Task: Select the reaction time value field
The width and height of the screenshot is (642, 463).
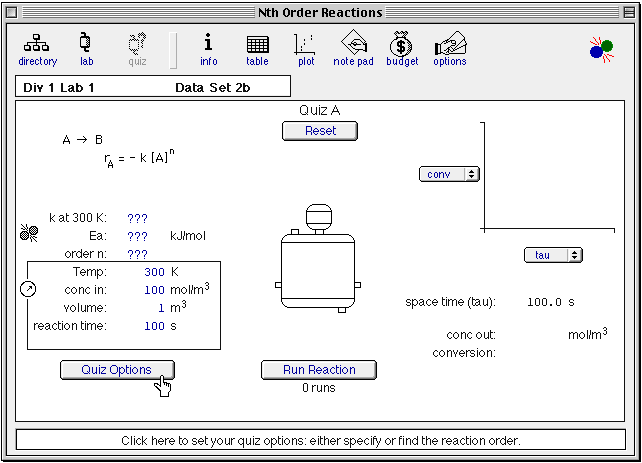Action: tap(154, 326)
